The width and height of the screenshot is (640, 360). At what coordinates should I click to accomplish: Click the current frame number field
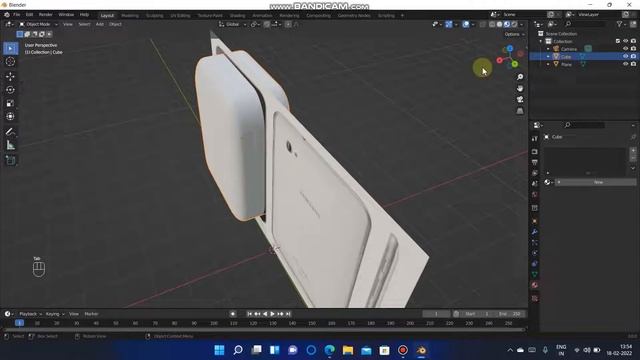[436, 314]
